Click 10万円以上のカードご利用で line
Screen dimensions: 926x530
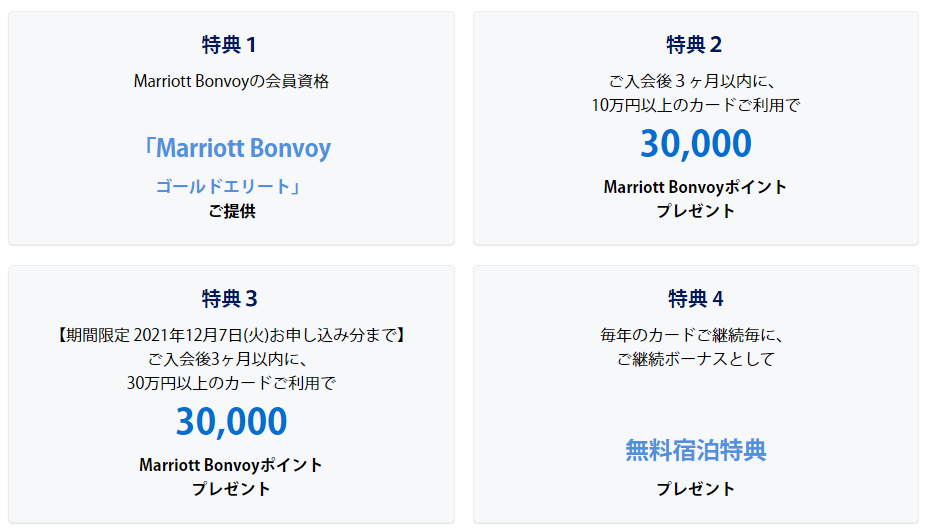(696, 105)
